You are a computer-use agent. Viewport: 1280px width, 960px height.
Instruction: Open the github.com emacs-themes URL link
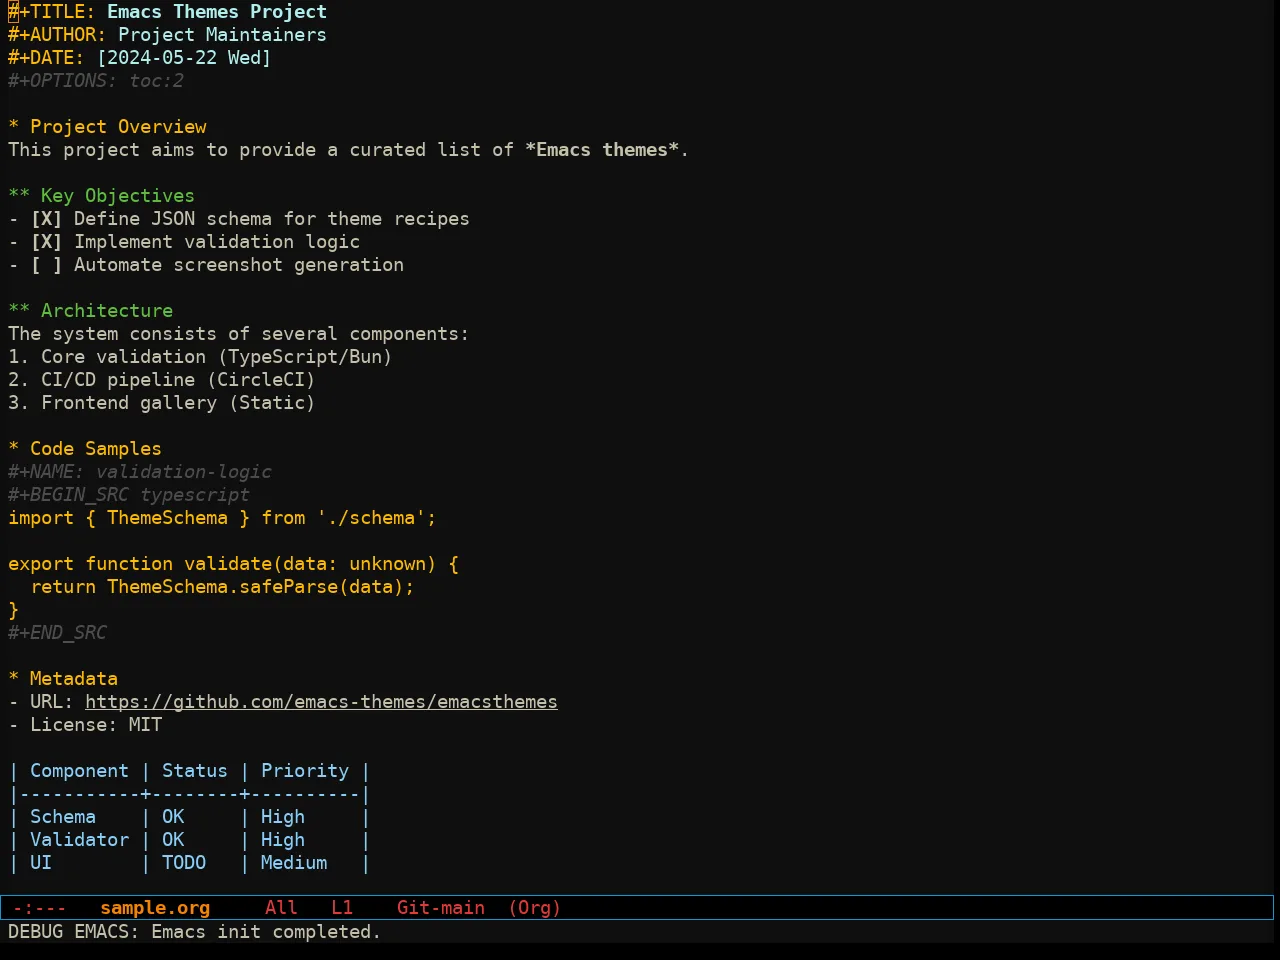coord(321,702)
